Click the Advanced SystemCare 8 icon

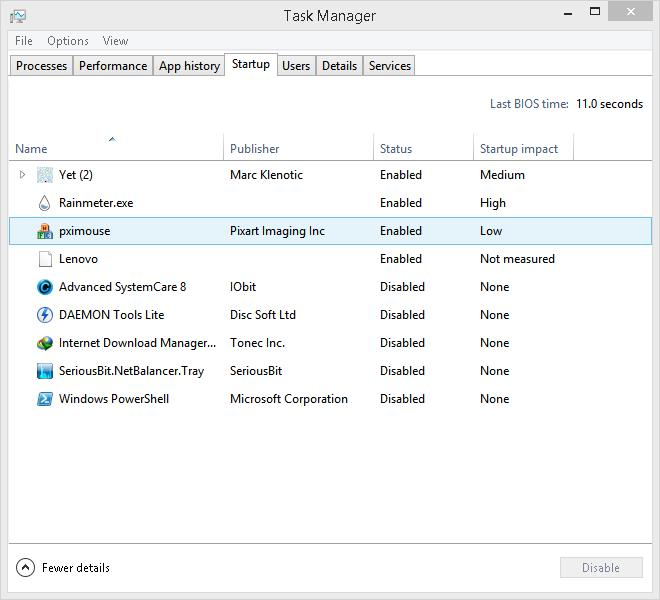45,287
